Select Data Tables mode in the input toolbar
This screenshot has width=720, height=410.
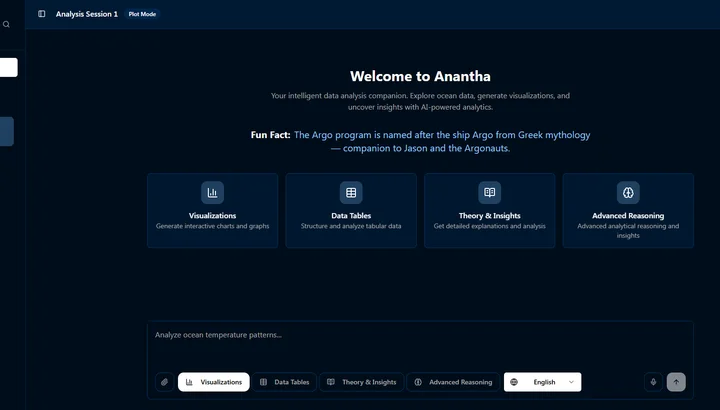click(285, 382)
